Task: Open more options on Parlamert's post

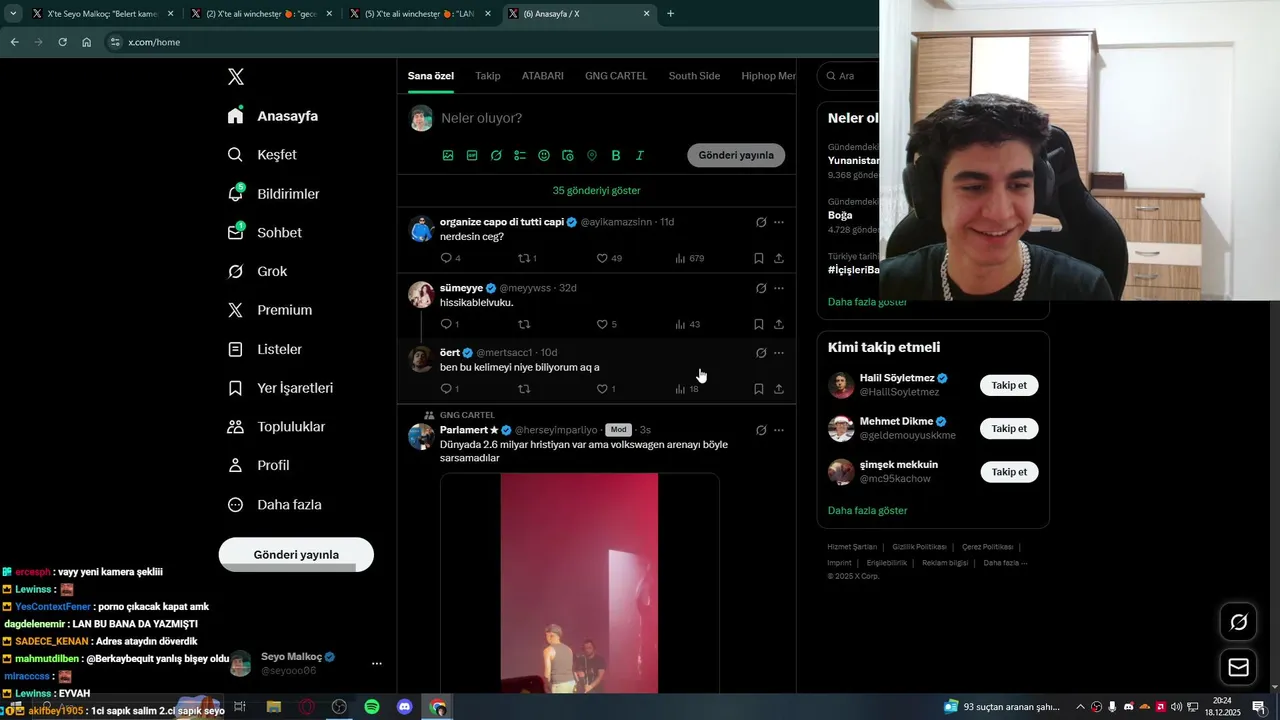Action: coord(779,430)
